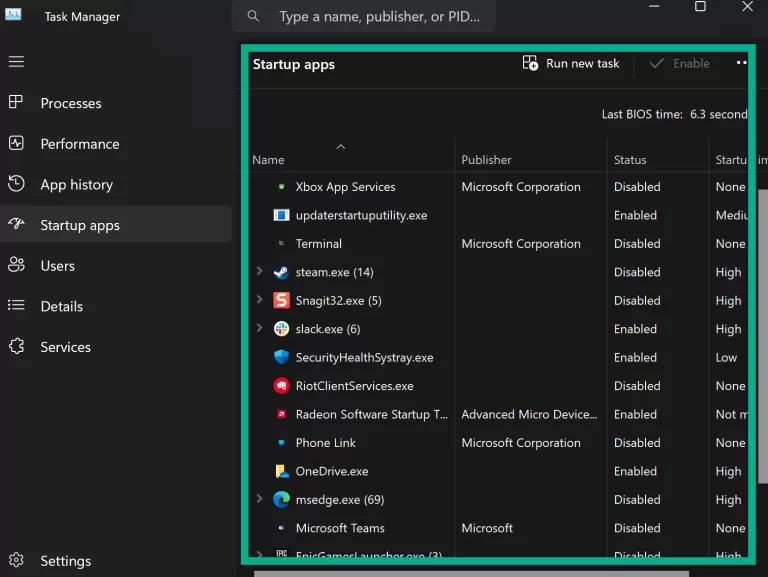This screenshot has width=768, height=577.
Task: Click the Processes sidebar icon
Action: coord(16,102)
